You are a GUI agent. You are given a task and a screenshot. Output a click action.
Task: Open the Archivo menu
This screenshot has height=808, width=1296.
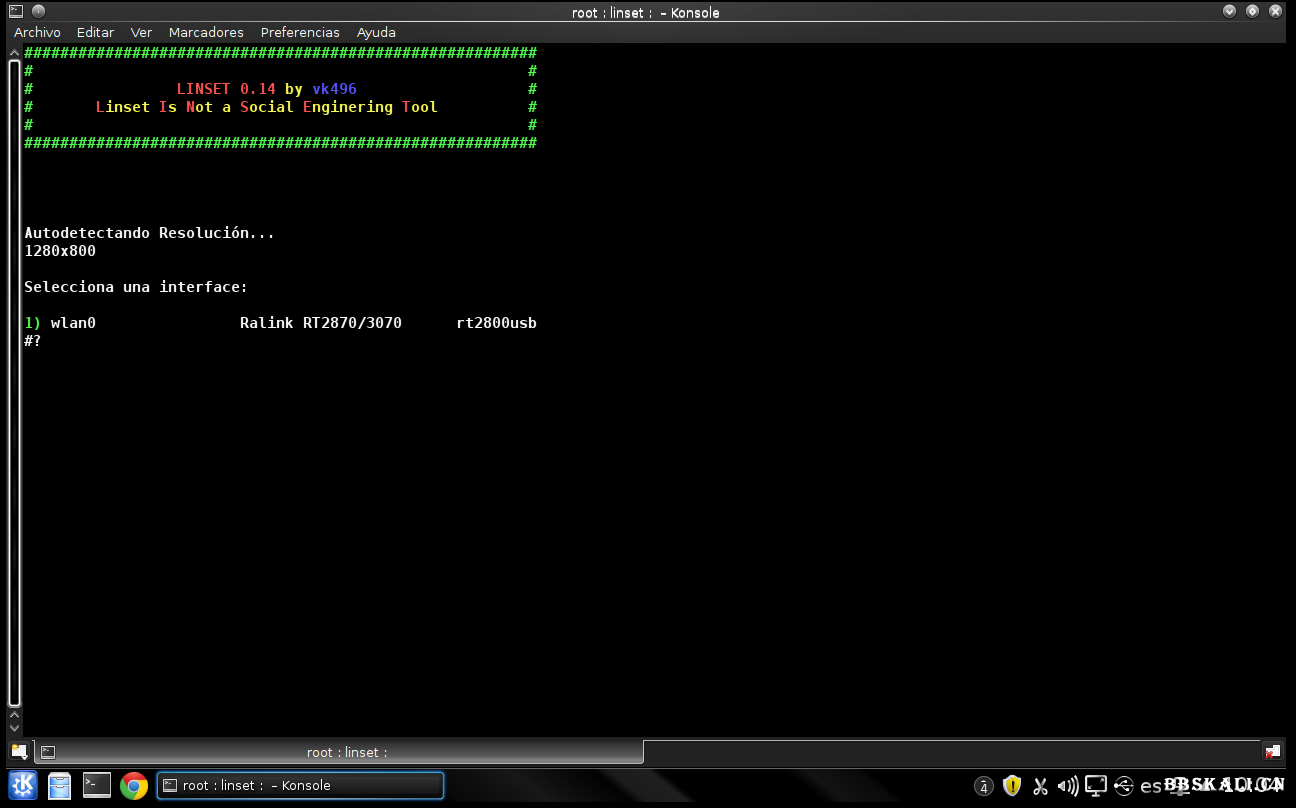pyautogui.click(x=37, y=32)
